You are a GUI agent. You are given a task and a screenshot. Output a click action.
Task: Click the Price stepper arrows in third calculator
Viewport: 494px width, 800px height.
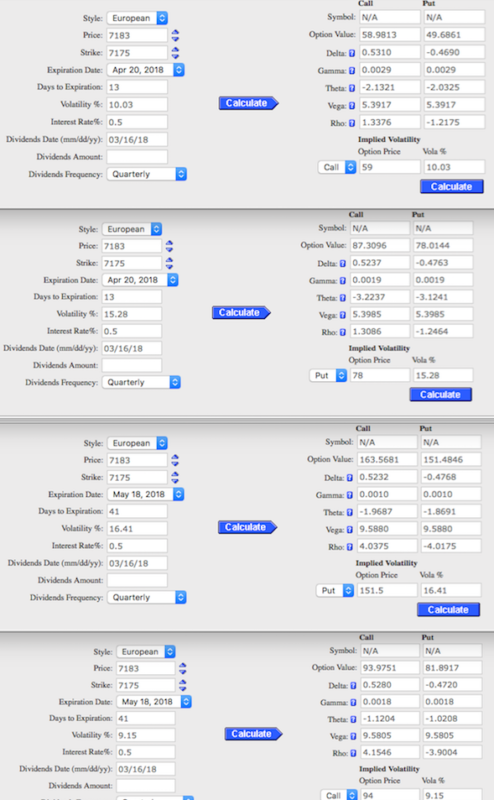[175, 460]
